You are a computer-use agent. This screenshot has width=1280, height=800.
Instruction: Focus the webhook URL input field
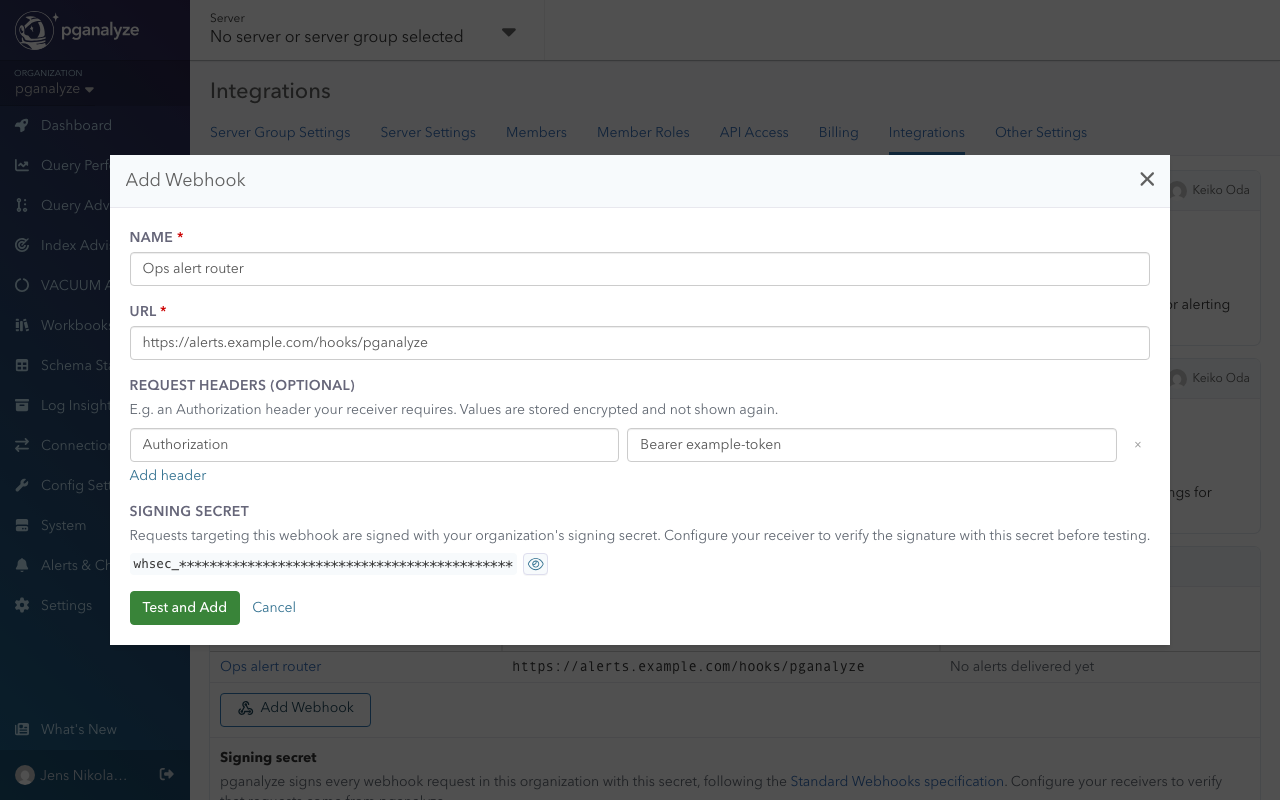[x=640, y=343]
